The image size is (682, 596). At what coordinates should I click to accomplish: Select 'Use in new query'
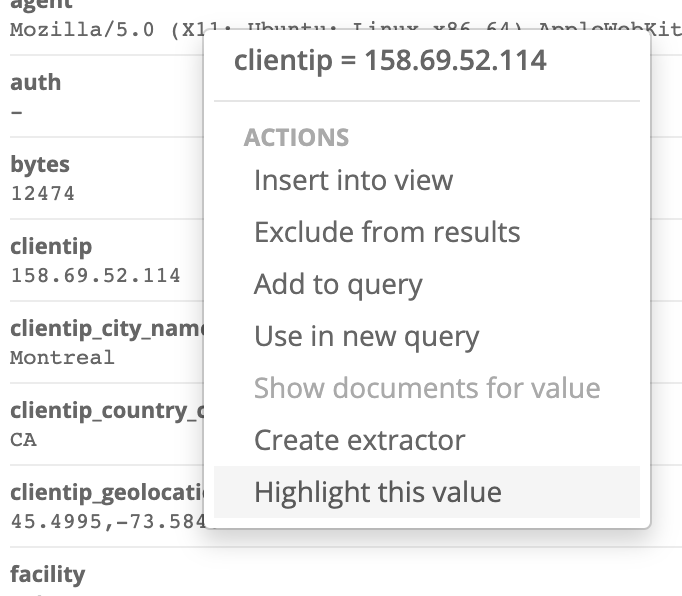tap(366, 337)
